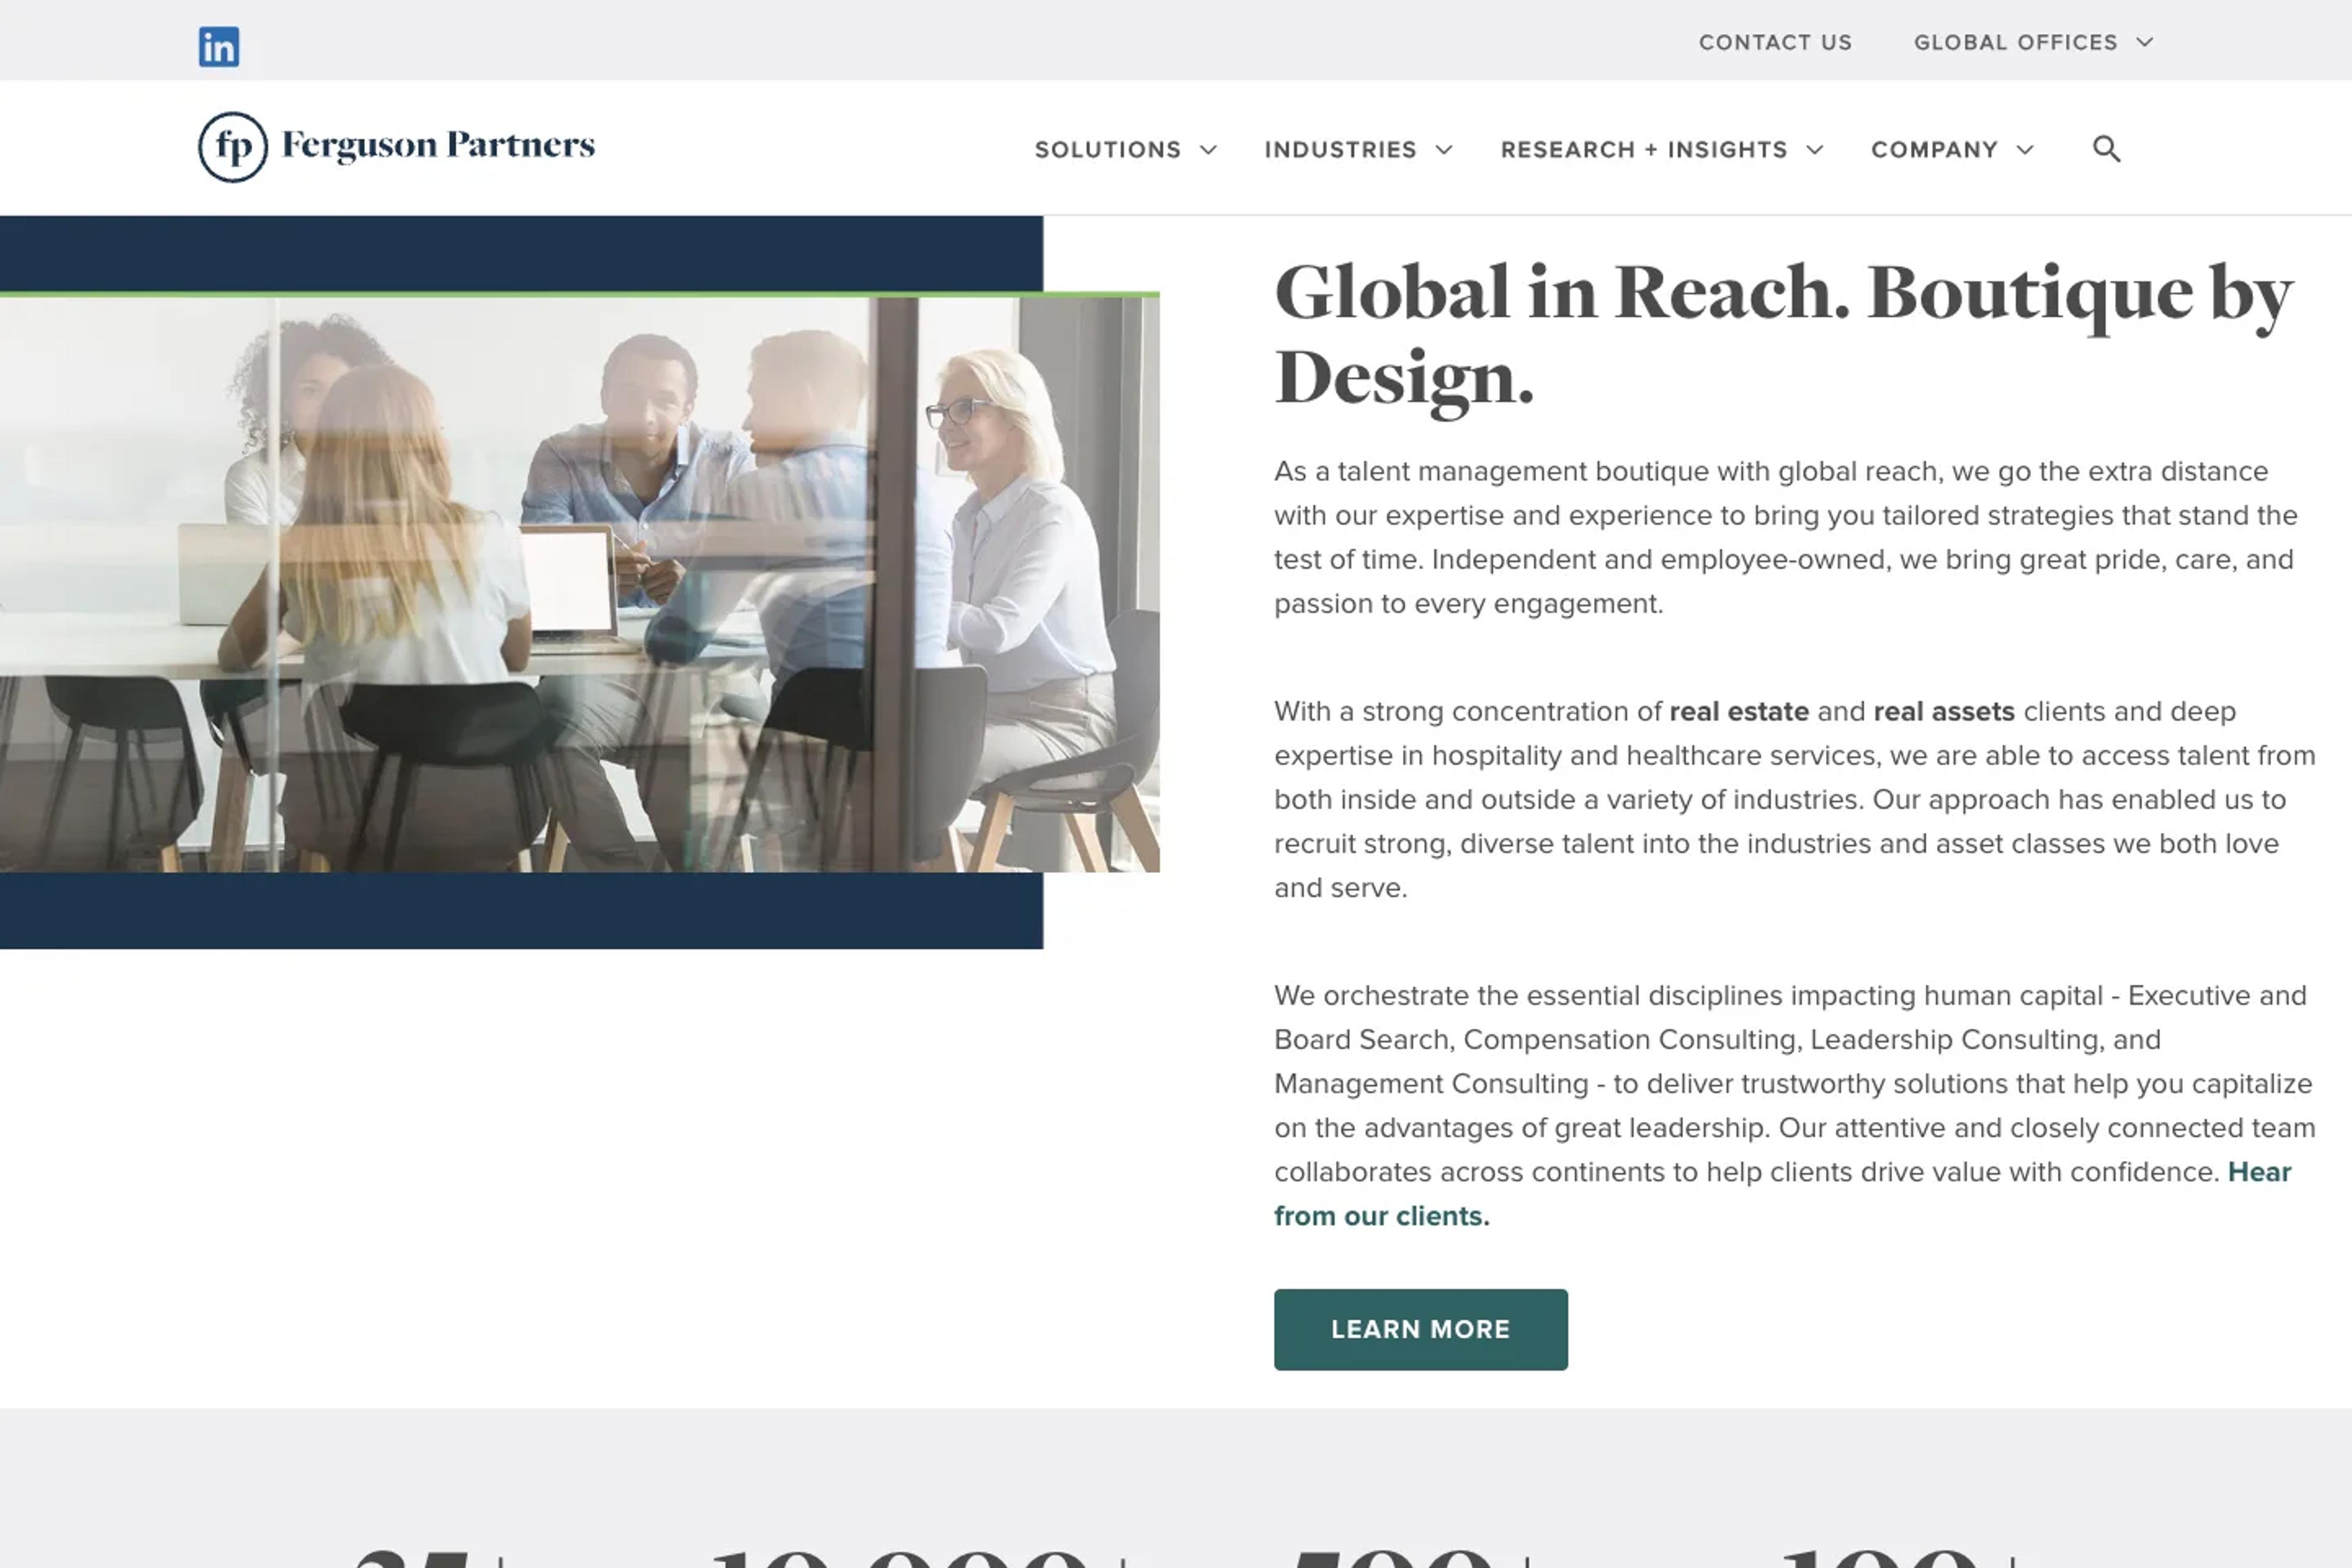Click the 'Ferguson Partners' wordmark text

[x=438, y=146]
